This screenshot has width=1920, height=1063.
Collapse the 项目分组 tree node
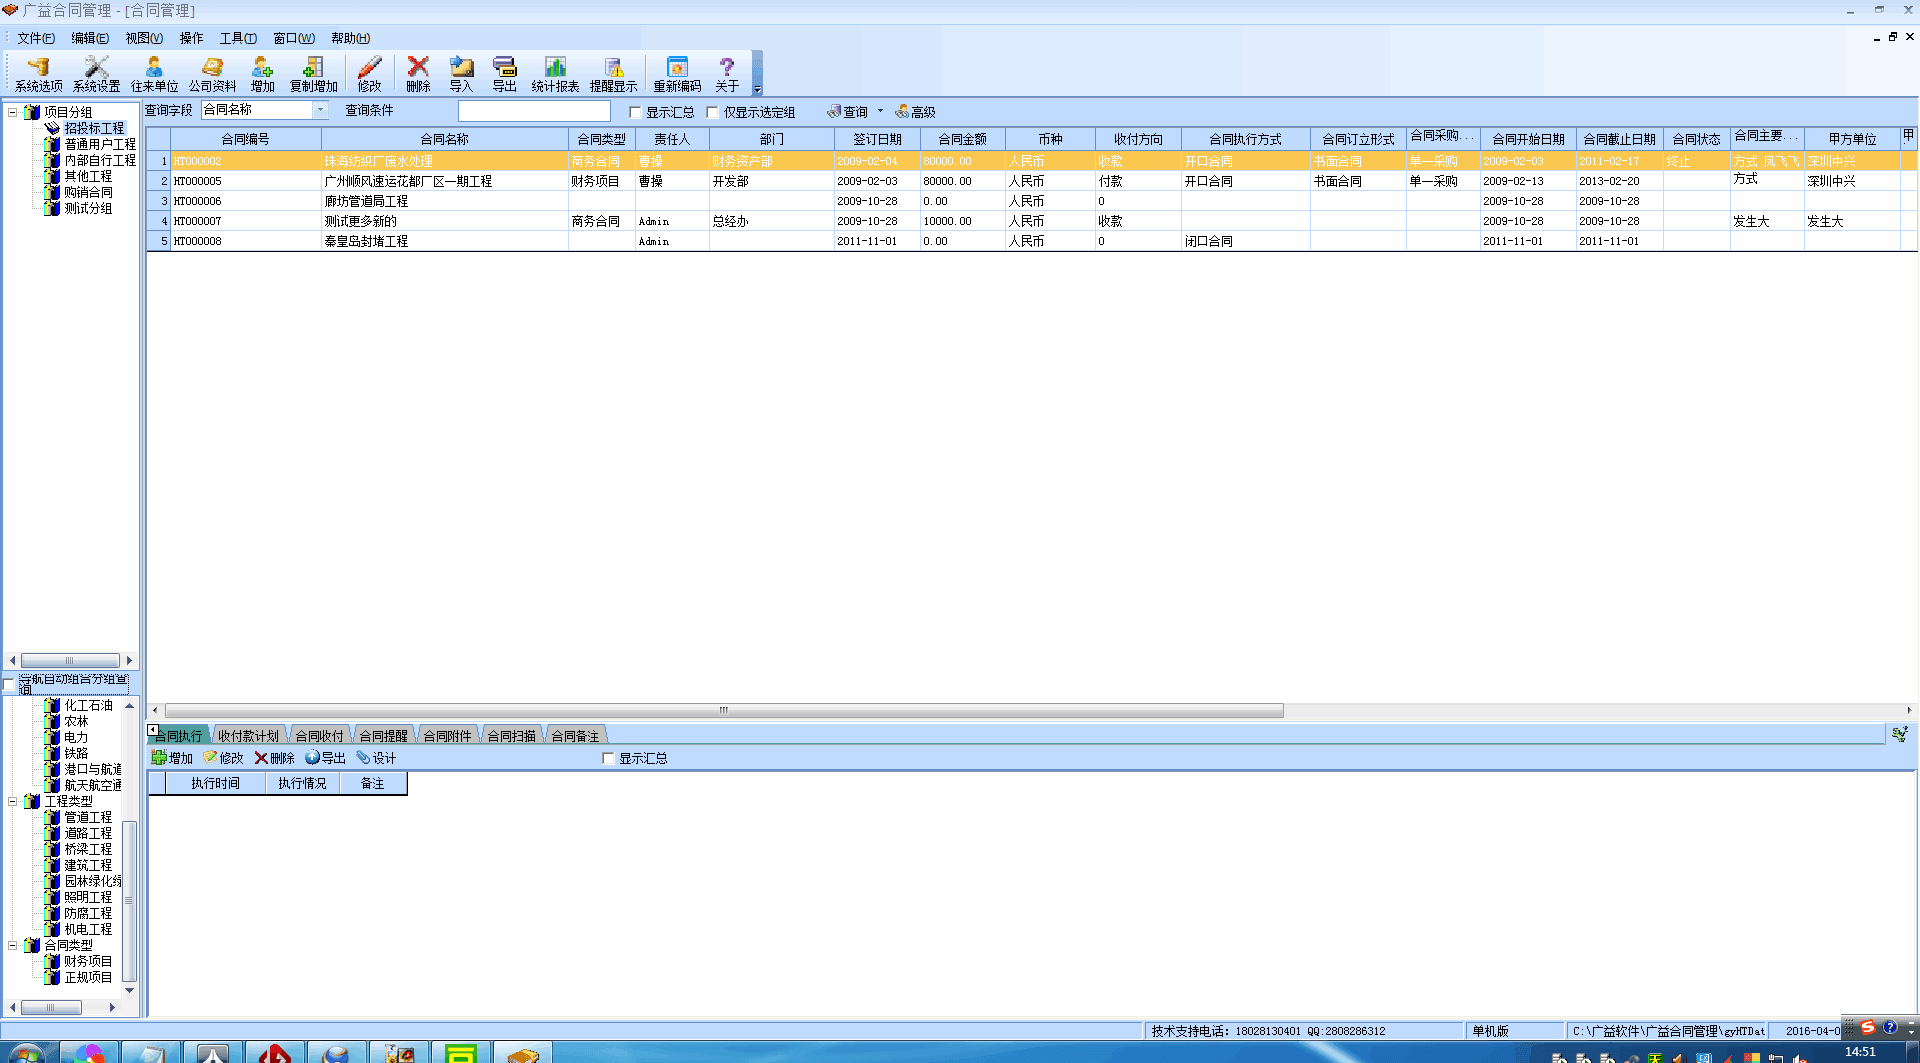12,112
